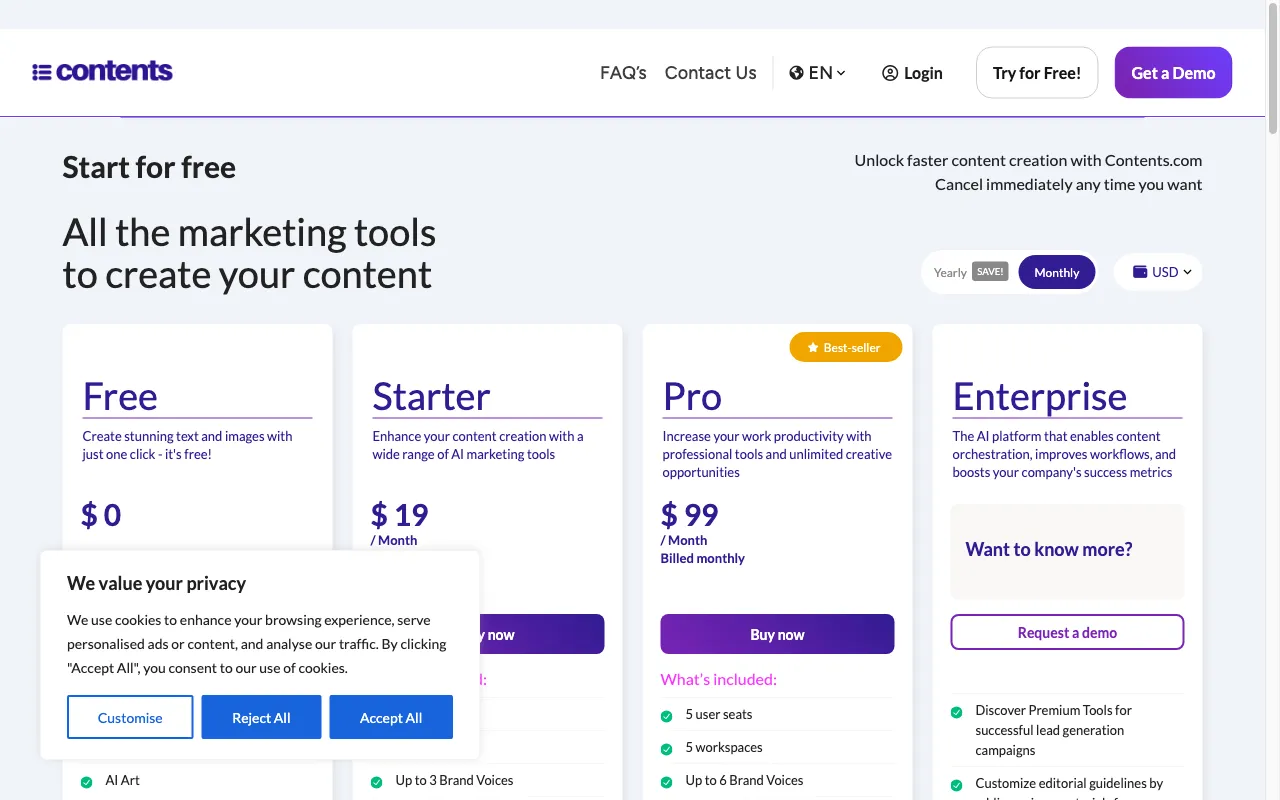The width and height of the screenshot is (1280, 800).
Task: Open the Login link
Action: (912, 73)
